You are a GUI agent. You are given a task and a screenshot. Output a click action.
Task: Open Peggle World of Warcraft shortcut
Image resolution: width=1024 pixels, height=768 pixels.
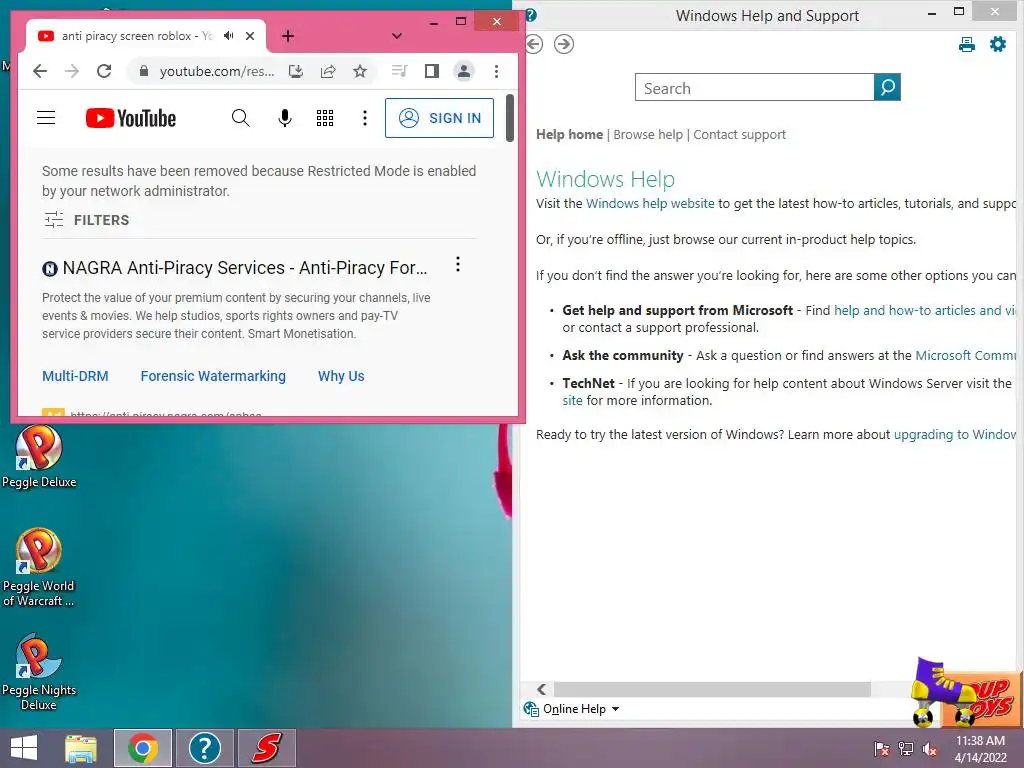click(x=39, y=567)
